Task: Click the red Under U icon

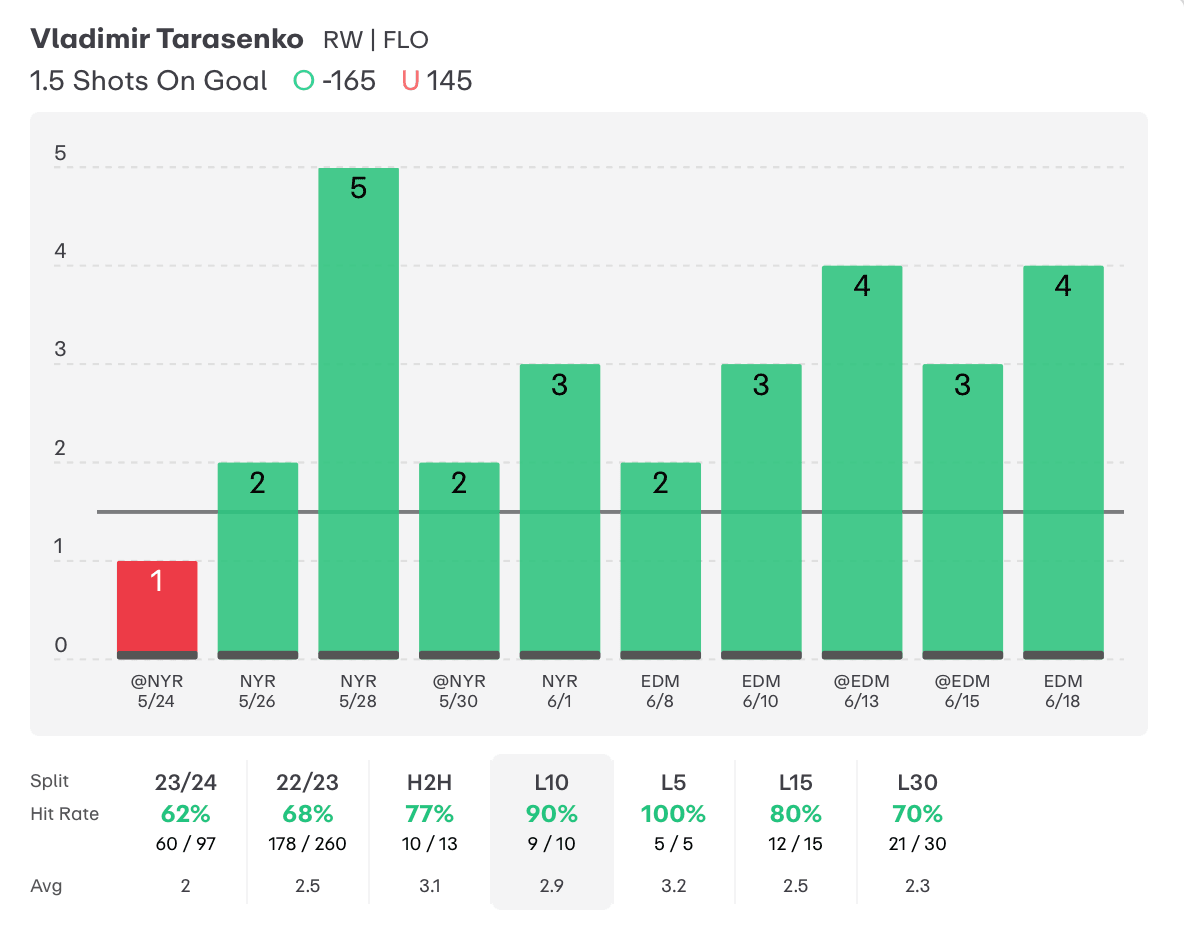Action: pyautogui.click(x=410, y=81)
